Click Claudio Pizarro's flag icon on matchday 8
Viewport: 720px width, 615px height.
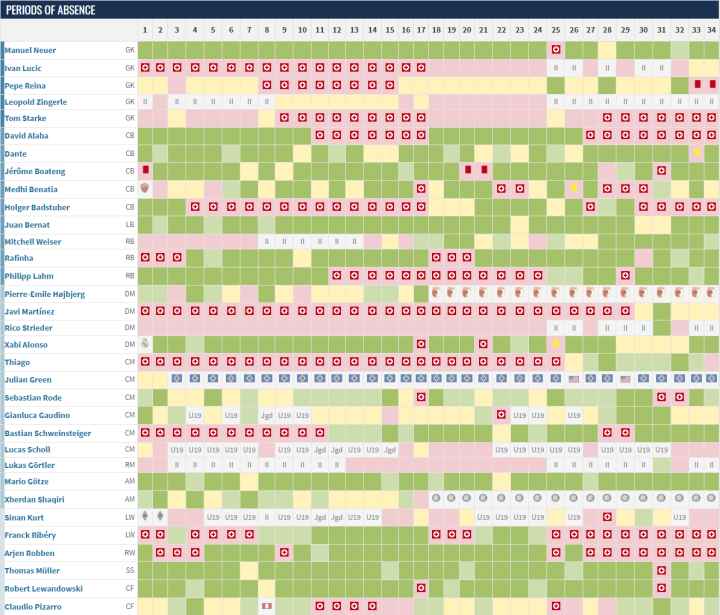pyautogui.click(x=266, y=605)
